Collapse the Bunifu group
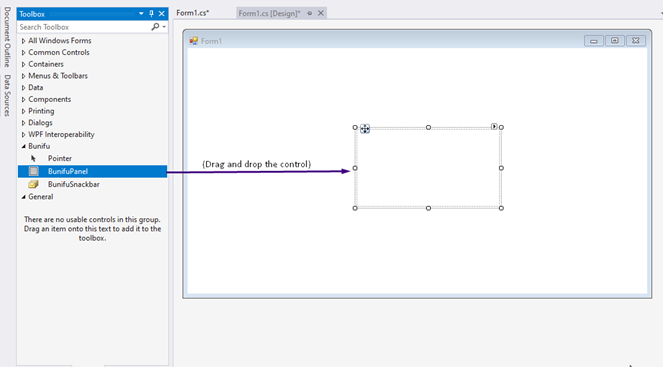Screen dimensions: 663x367 [24, 146]
